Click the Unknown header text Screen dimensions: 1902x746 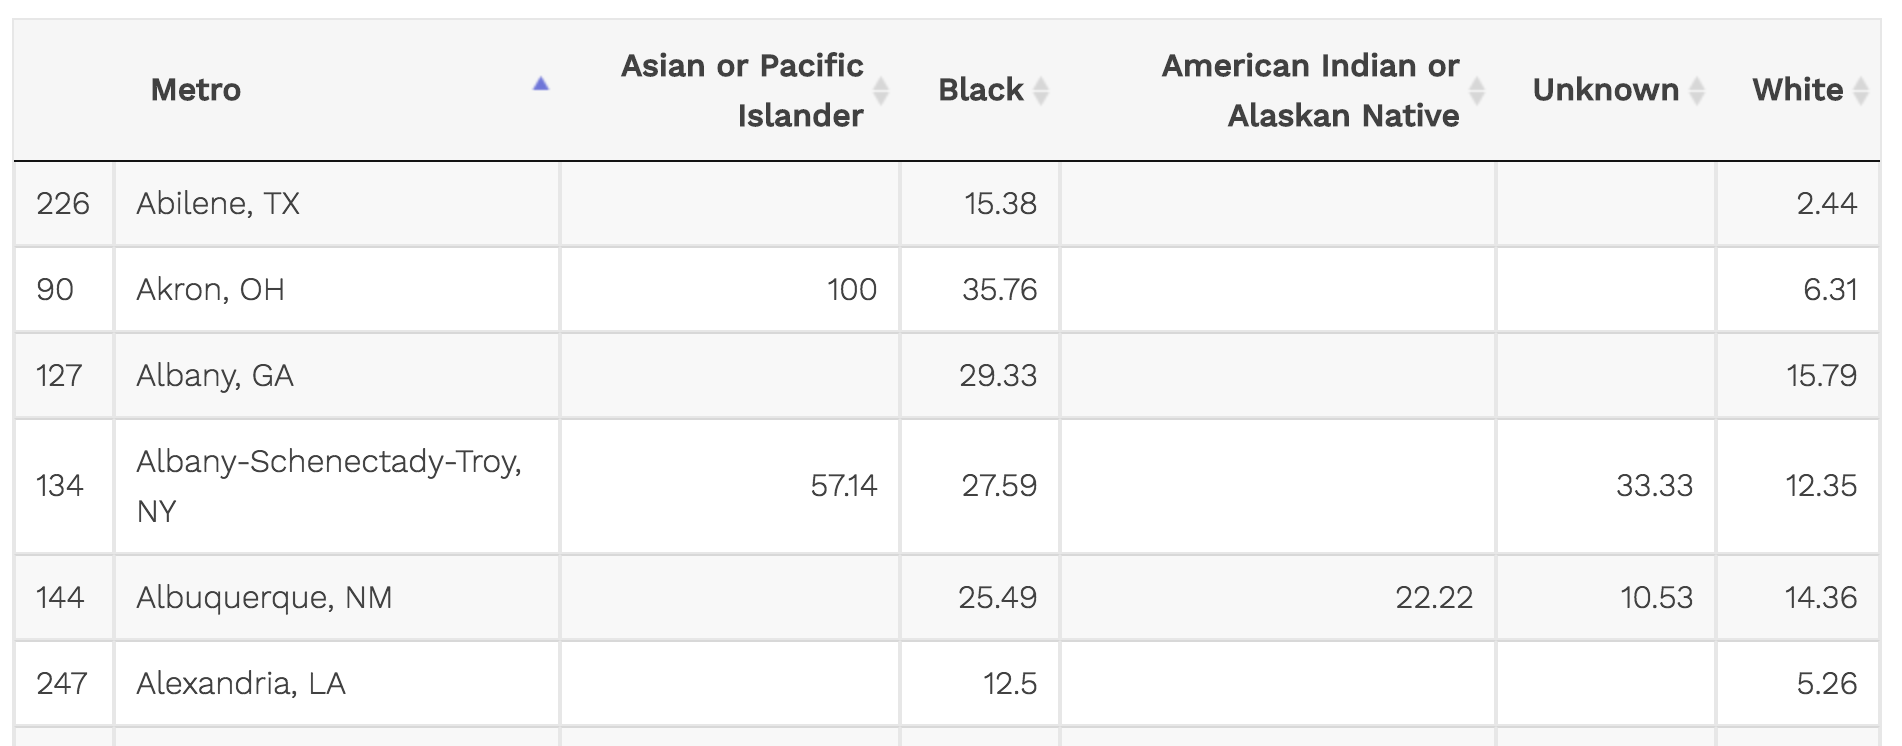[x=1605, y=90]
